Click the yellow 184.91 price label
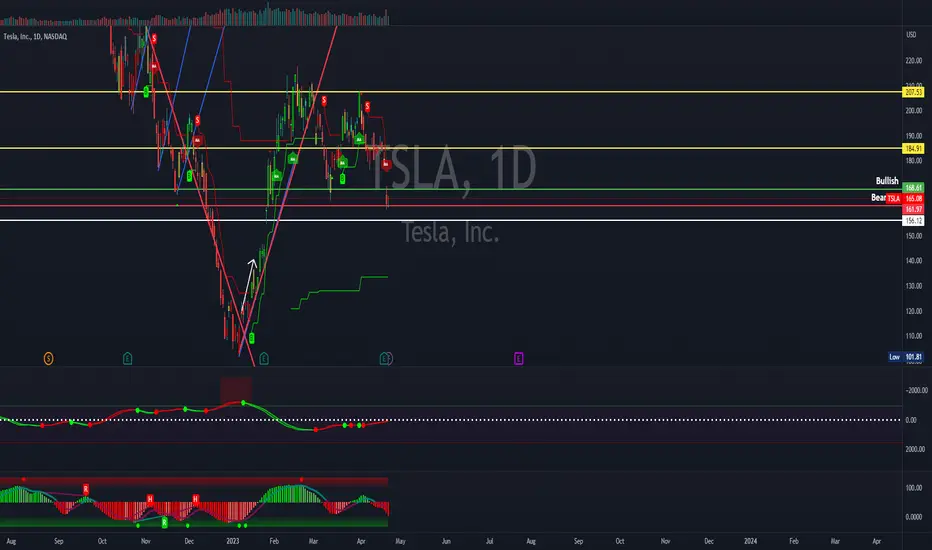932x550 pixels. coord(914,149)
